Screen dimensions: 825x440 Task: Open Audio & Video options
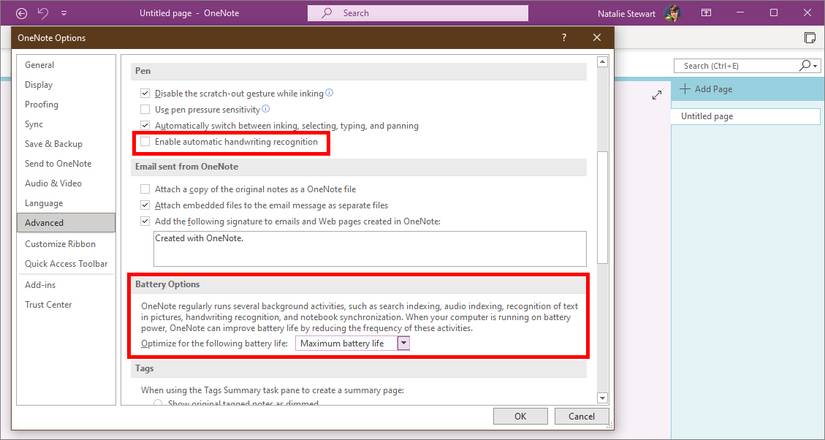tap(66, 183)
